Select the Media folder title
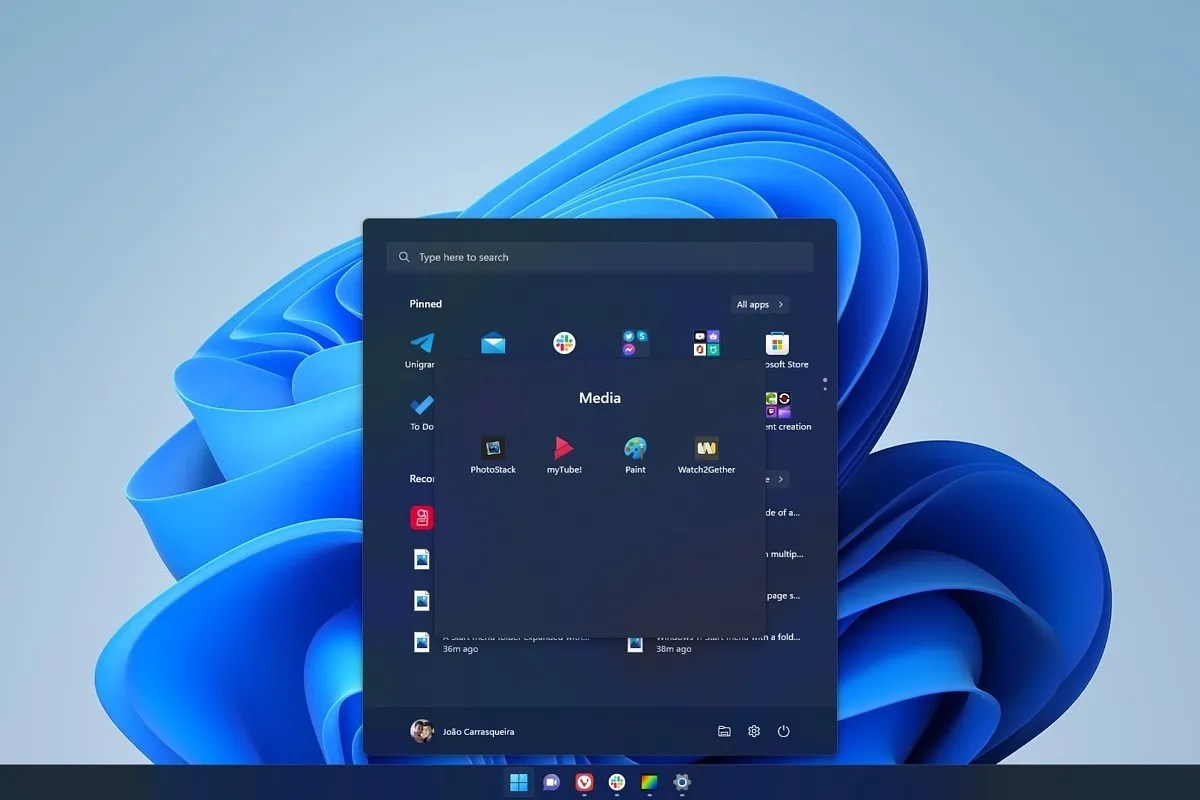This screenshot has height=800, width=1200. click(599, 397)
